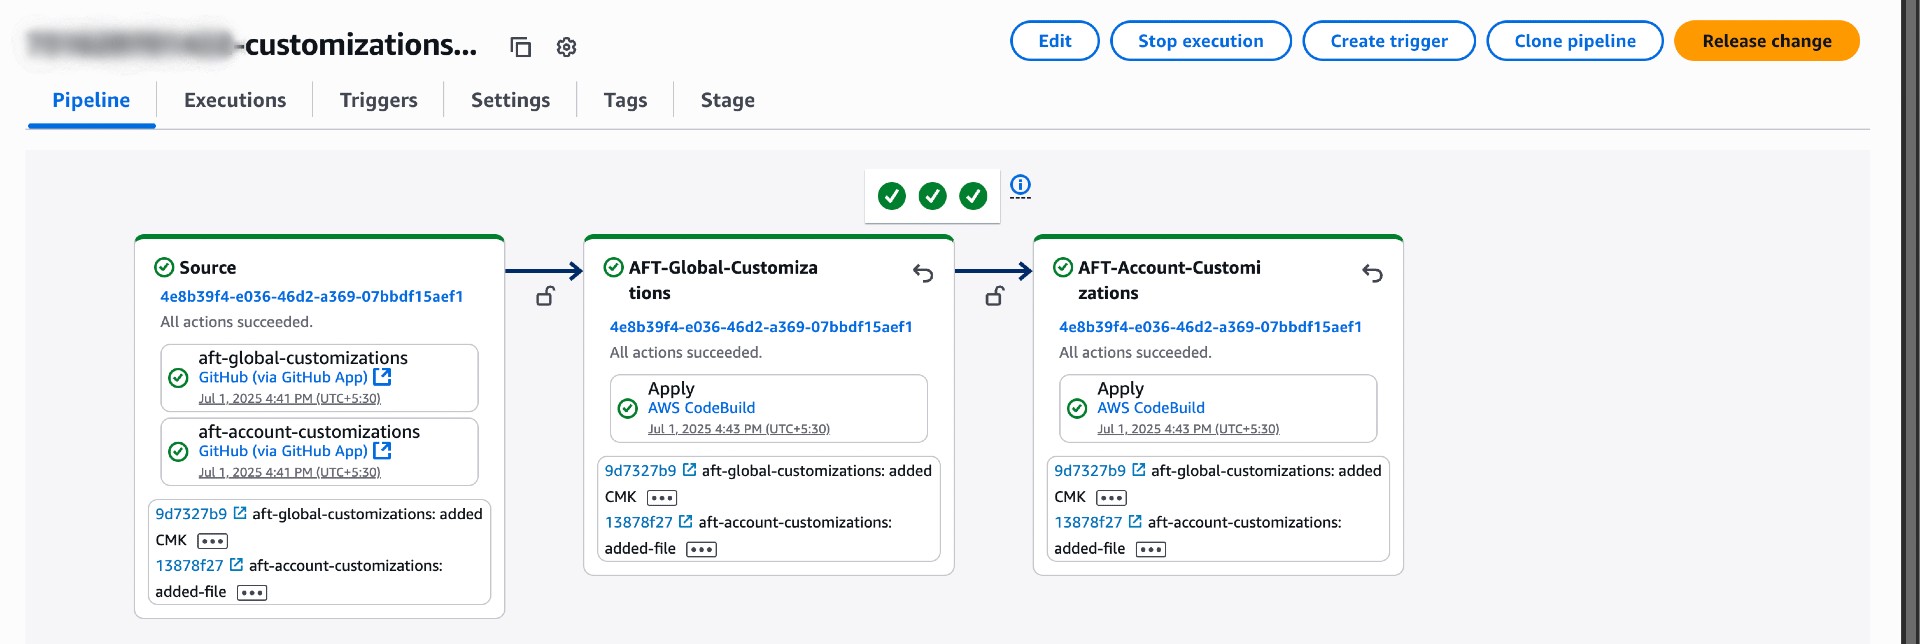Open pipeline settings gear icon
Image resolution: width=1920 pixels, height=644 pixels.
coord(566,47)
